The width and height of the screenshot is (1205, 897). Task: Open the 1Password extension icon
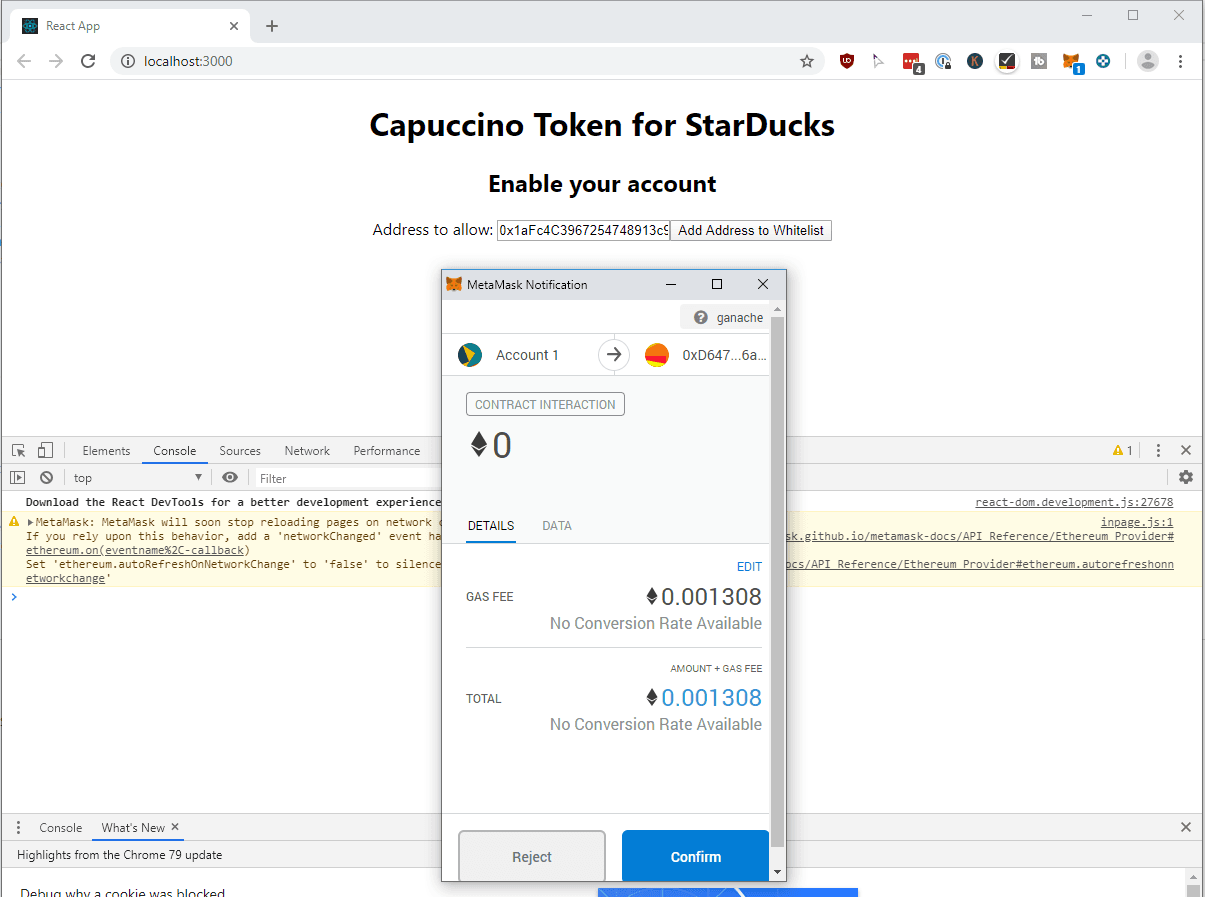click(943, 61)
